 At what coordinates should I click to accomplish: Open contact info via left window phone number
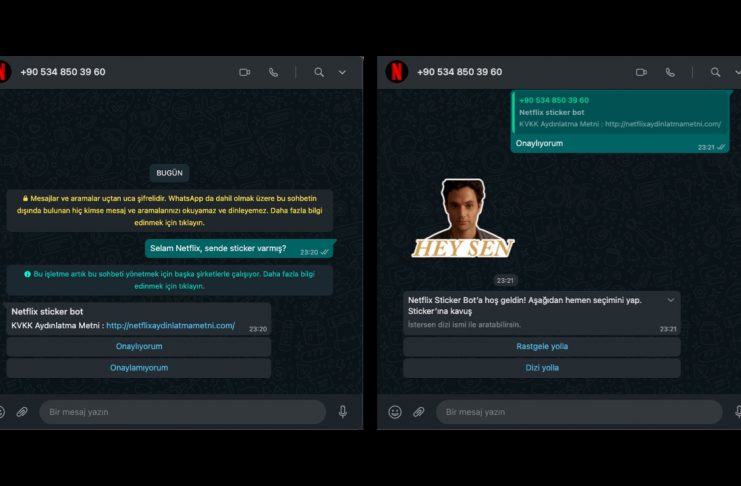63,72
